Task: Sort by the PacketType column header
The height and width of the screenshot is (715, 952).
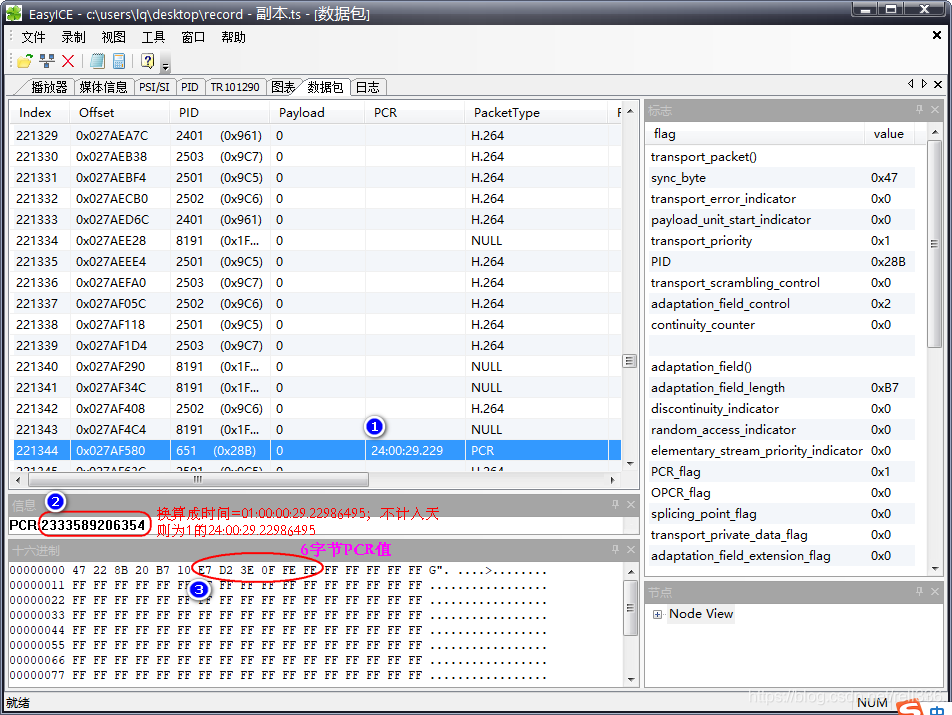Action: (x=536, y=112)
